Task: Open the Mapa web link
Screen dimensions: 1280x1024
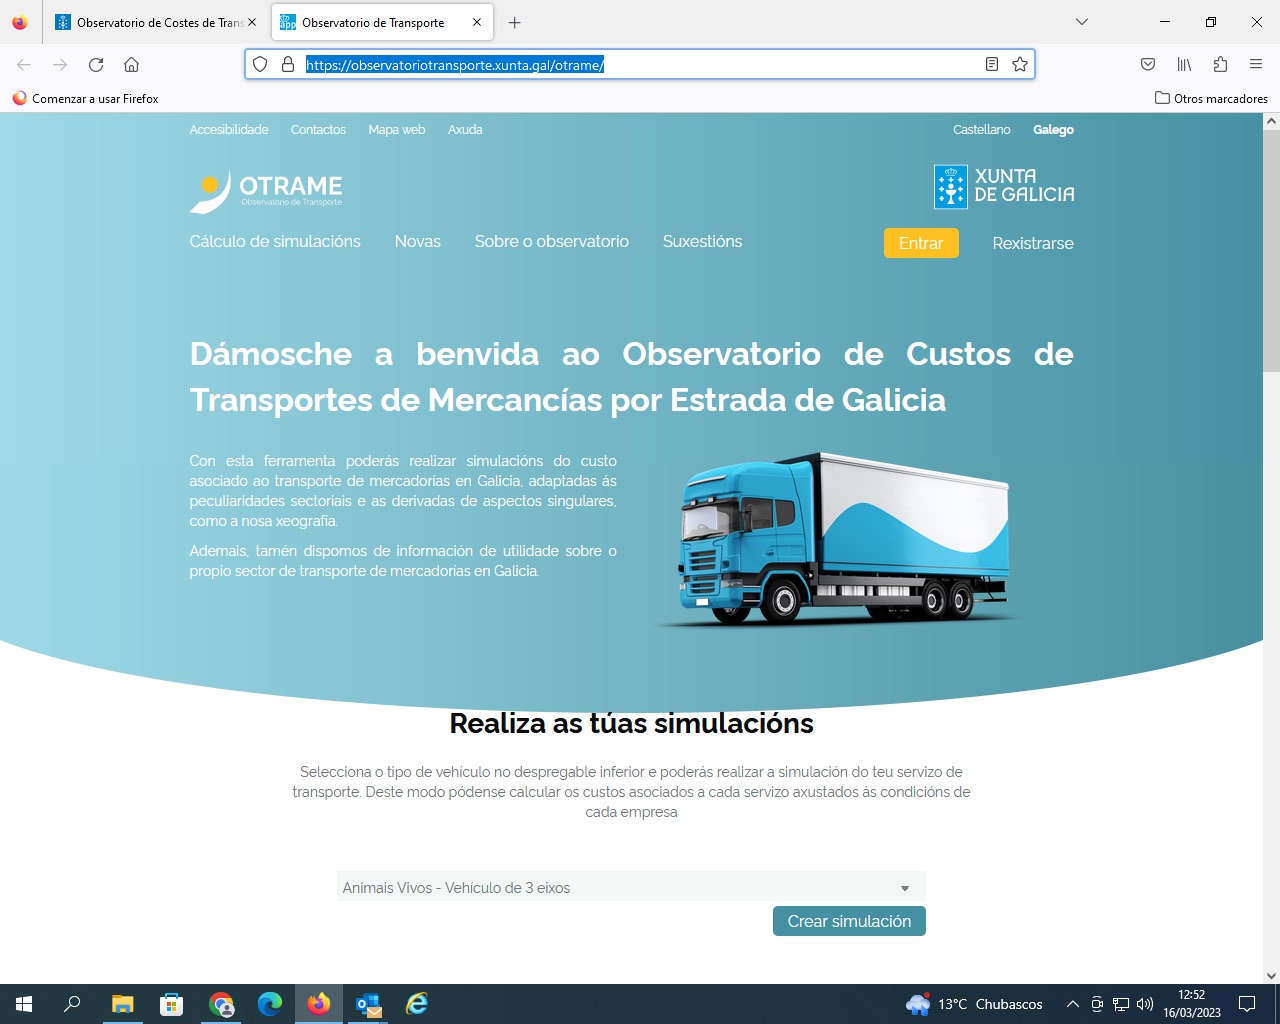Action: pos(396,130)
